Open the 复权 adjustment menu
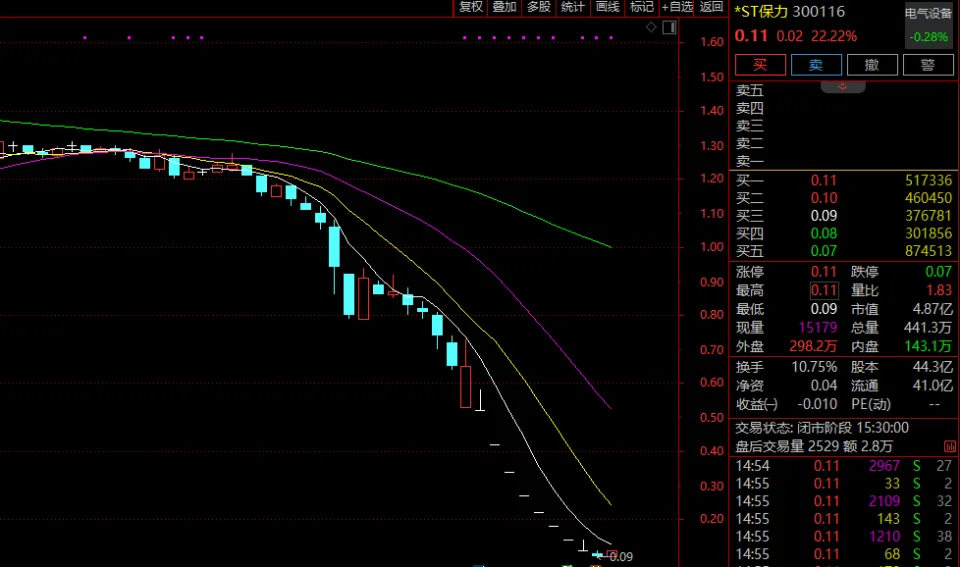Image resolution: width=960 pixels, height=567 pixels. click(471, 7)
